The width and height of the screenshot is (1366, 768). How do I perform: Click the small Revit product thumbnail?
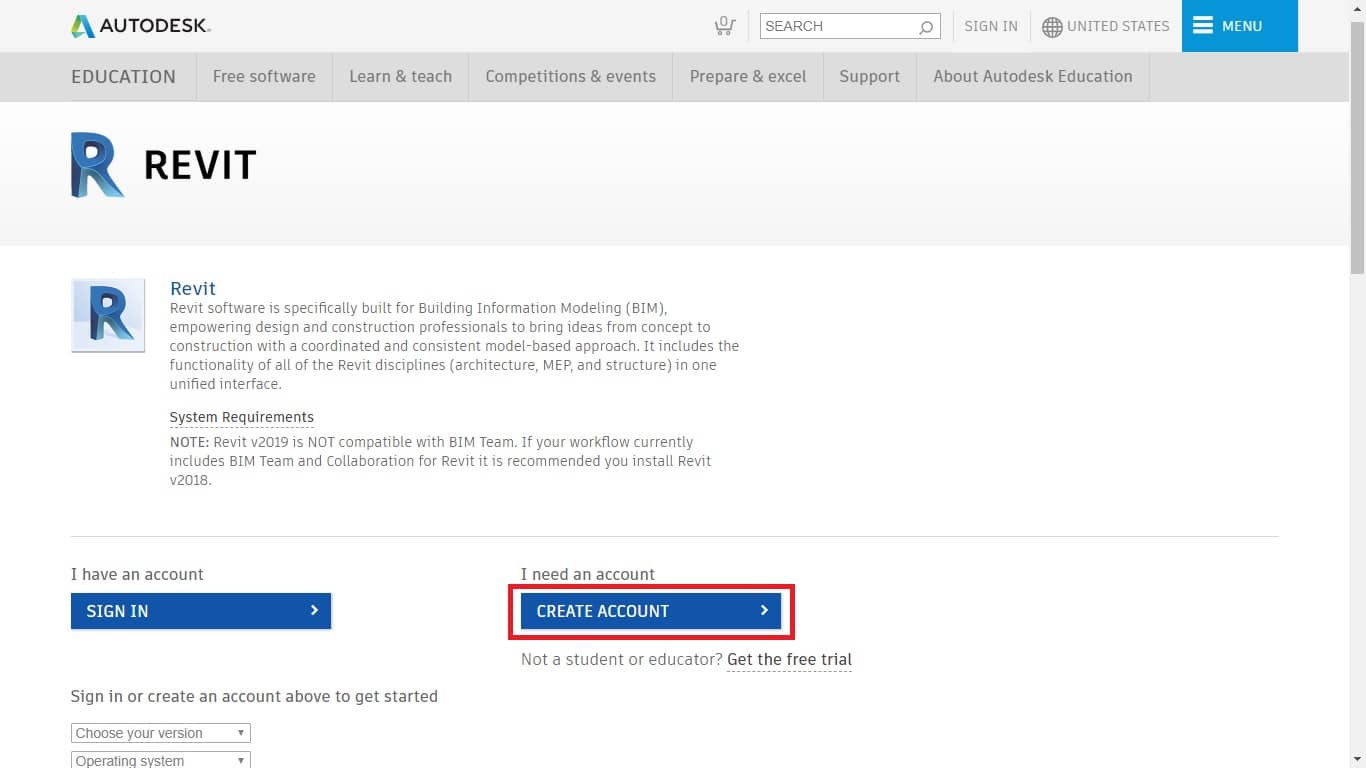point(108,315)
